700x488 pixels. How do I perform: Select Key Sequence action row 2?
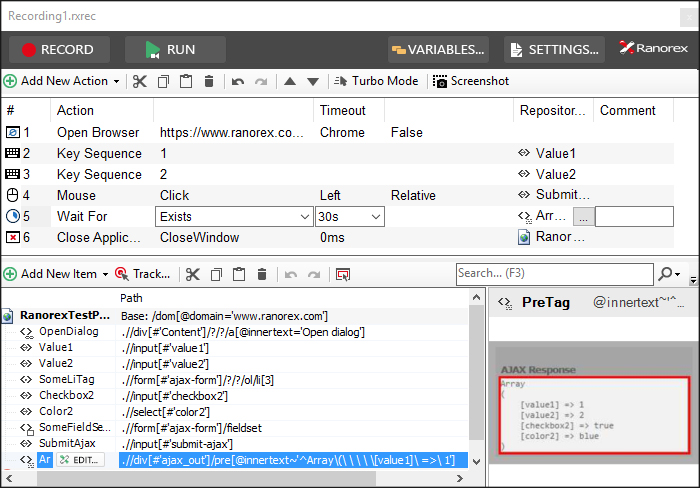coord(339,154)
